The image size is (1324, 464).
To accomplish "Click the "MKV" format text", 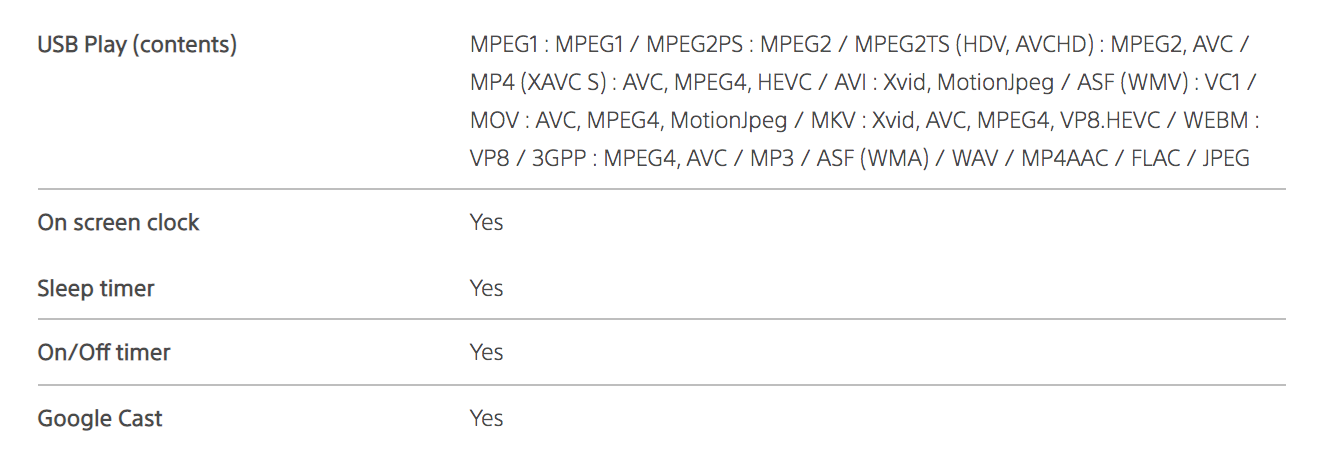I will click(832, 121).
